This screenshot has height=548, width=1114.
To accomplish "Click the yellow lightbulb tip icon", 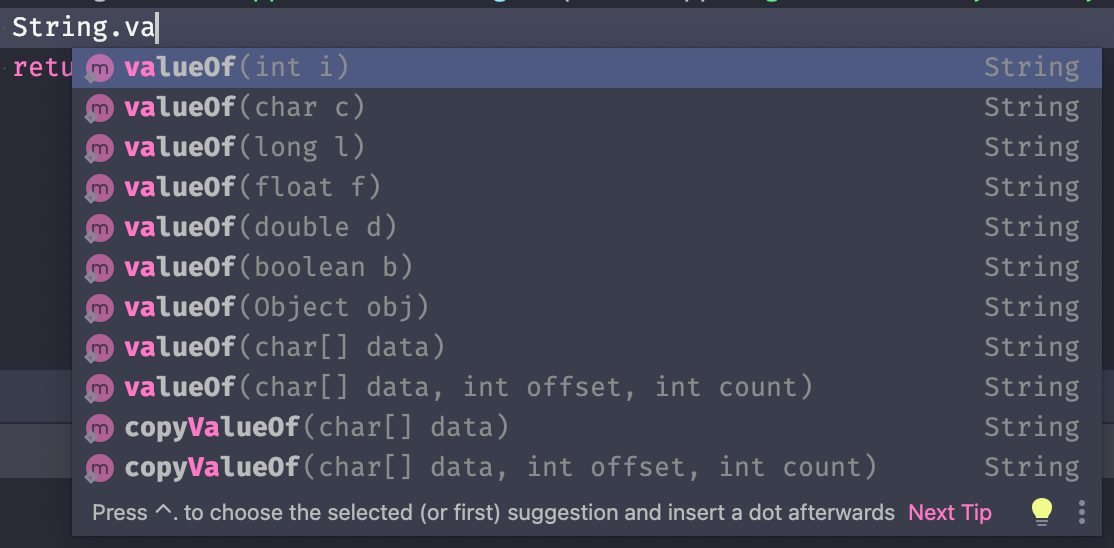I will click(x=1042, y=512).
